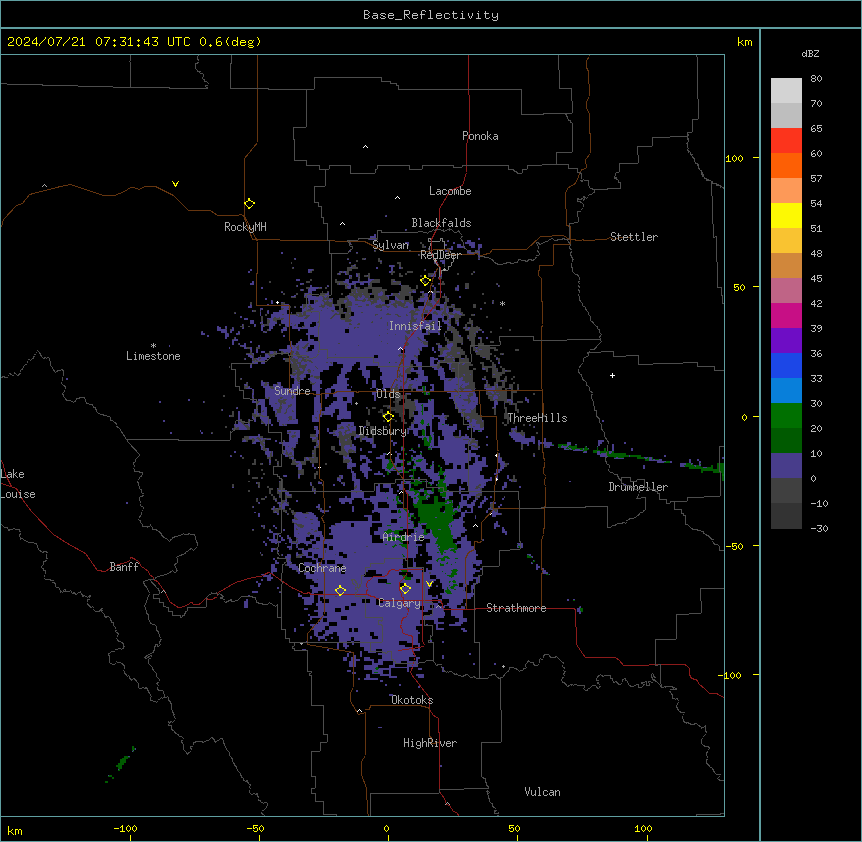
Task: Click the Limestone label
Action: pyautogui.click(x=153, y=356)
